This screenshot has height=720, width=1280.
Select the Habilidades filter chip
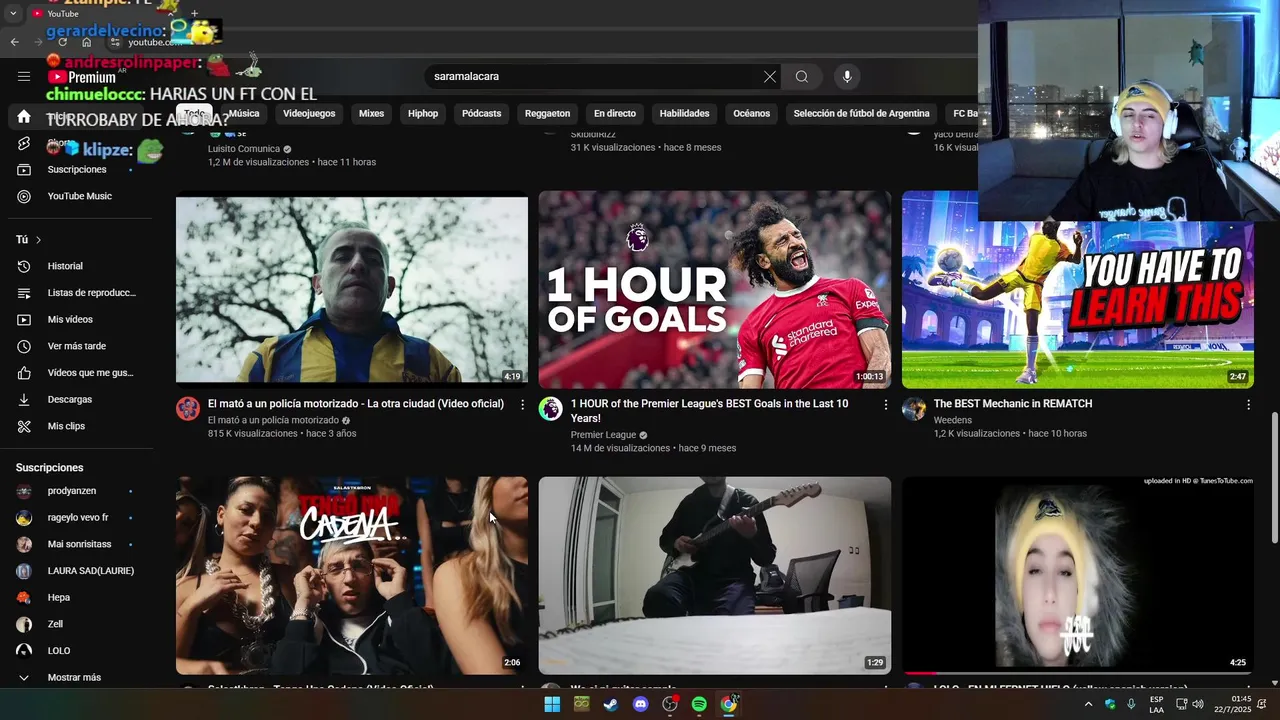684,113
